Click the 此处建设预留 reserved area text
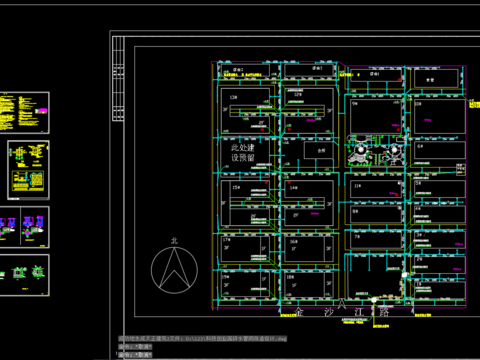This screenshot has width=480, height=360. (x=243, y=153)
